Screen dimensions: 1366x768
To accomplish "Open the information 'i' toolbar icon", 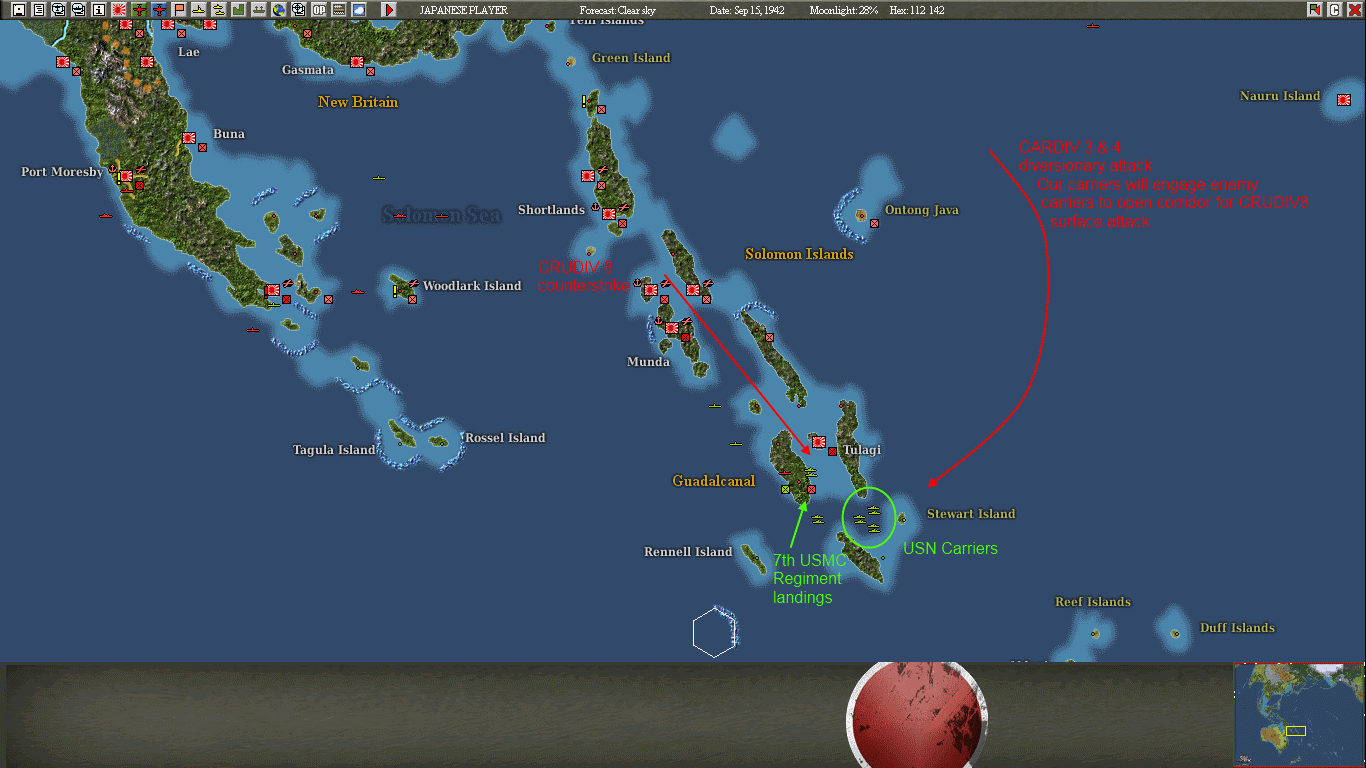I will (98, 10).
